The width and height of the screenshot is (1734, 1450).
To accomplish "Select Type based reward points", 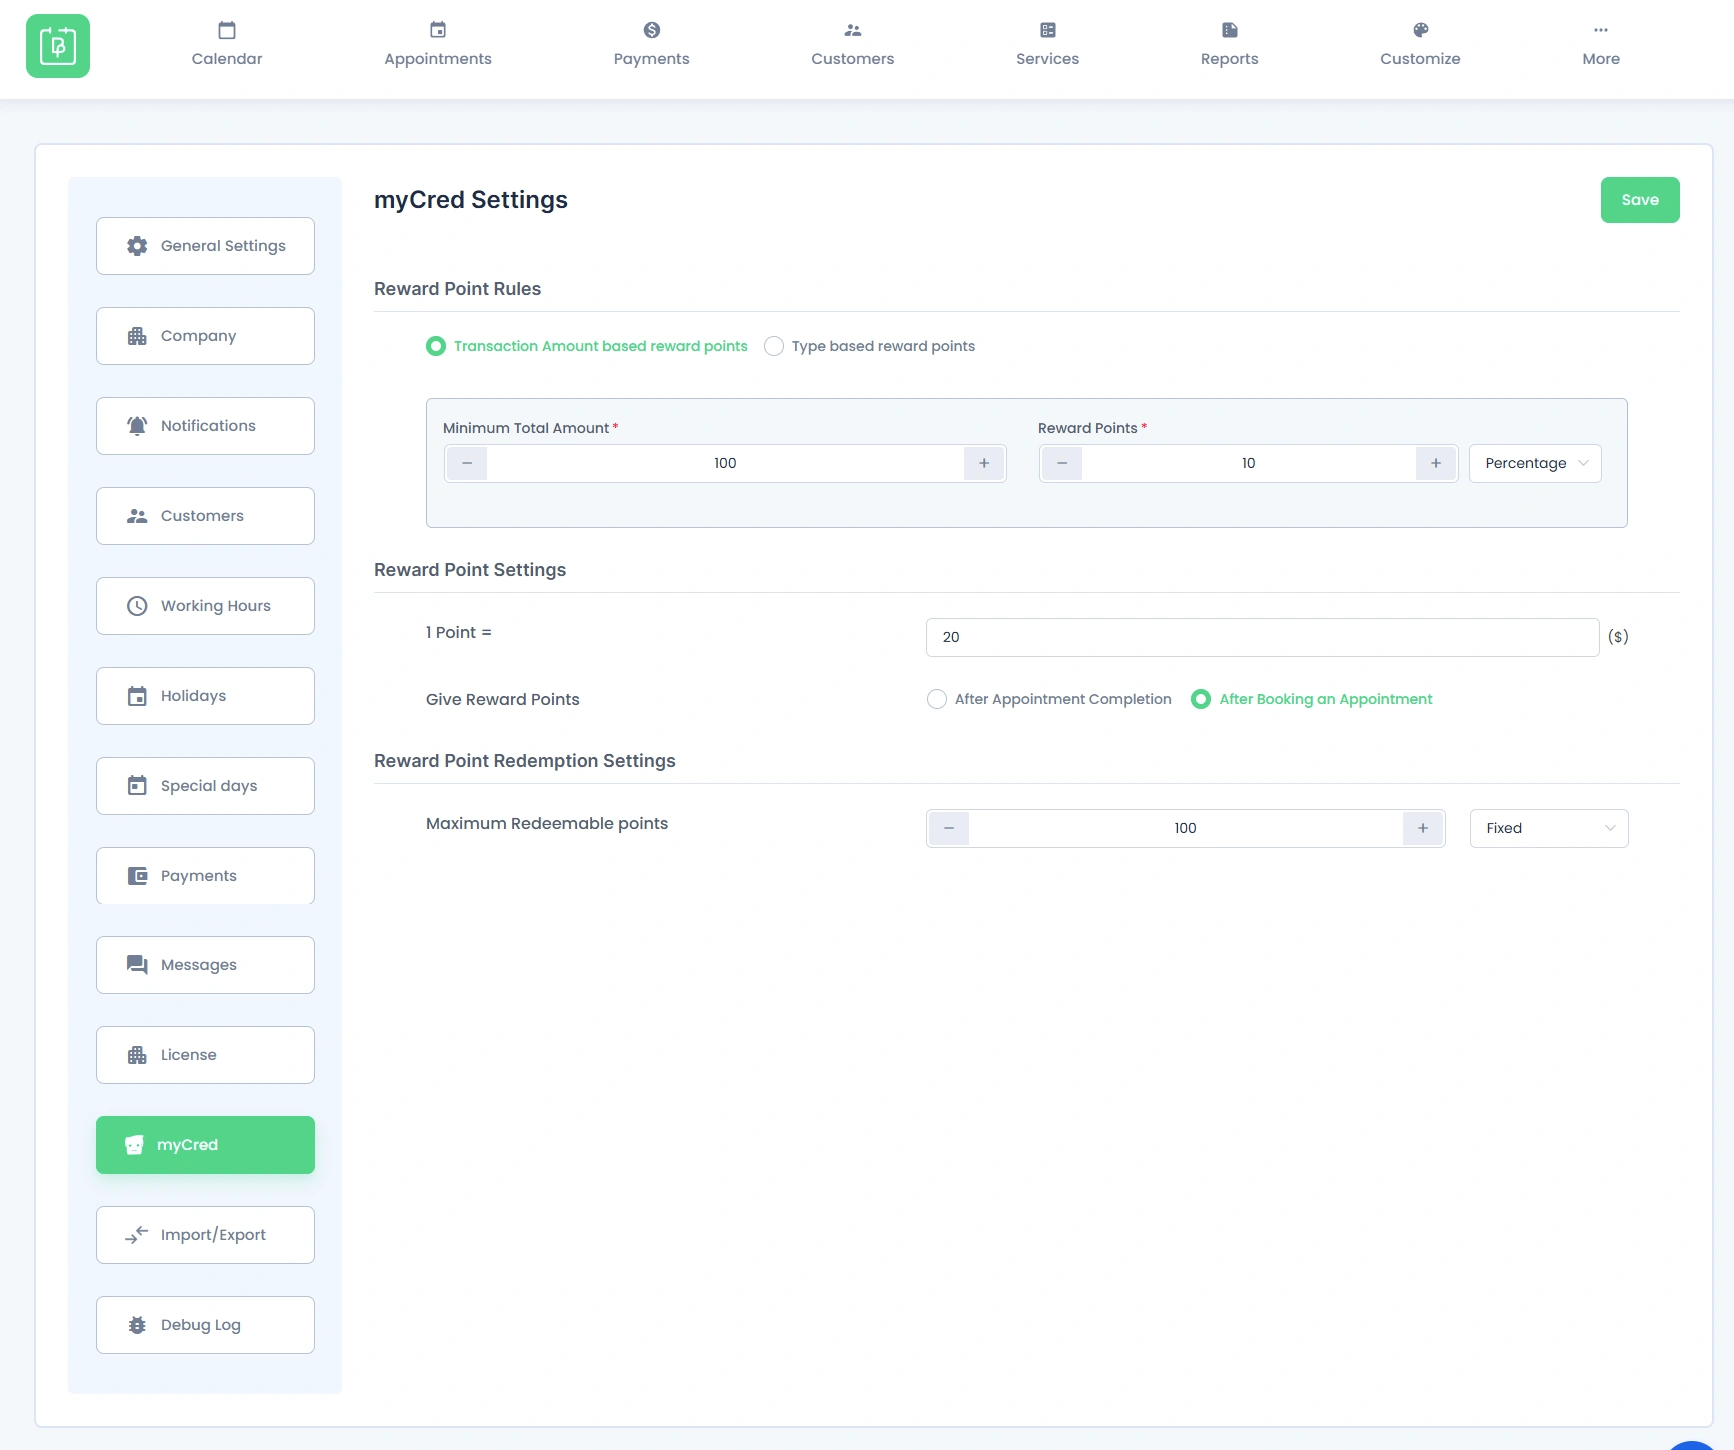I will click(x=774, y=346).
